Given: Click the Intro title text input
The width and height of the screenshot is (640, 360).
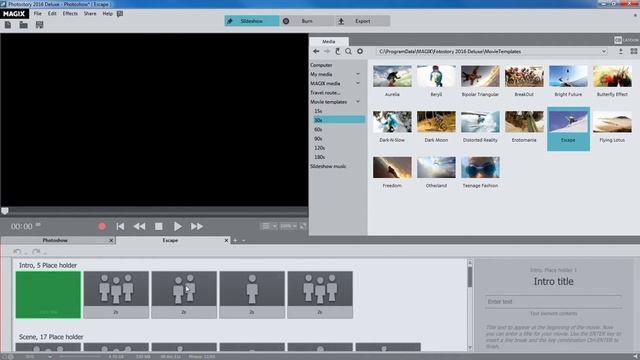Looking at the screenshot, I should (x=553, y=302).
